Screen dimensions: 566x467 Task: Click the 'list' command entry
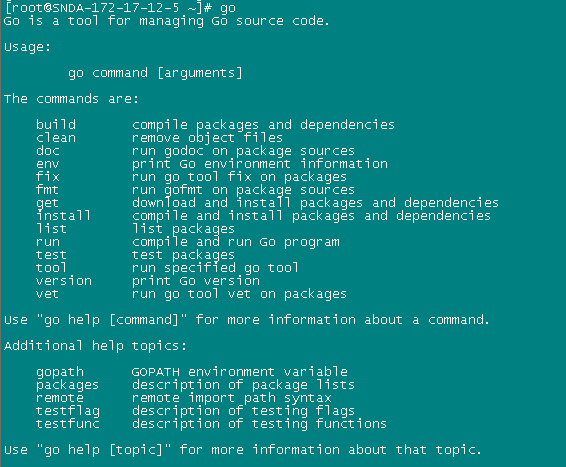click(x=51, y=228)
